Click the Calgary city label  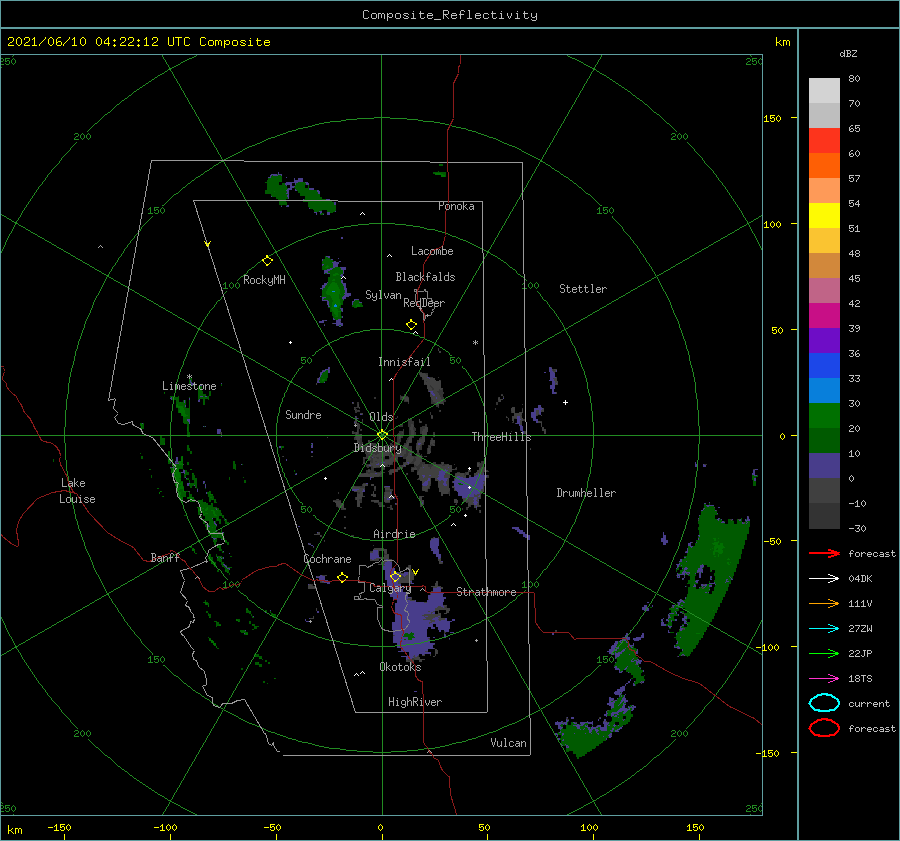pos(390,588)
